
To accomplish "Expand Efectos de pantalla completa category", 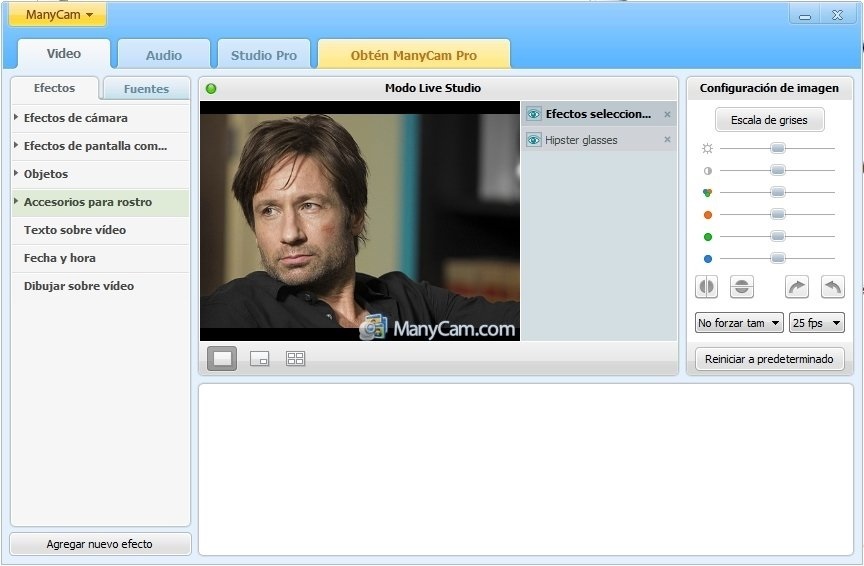I will [x=100, y=146].
